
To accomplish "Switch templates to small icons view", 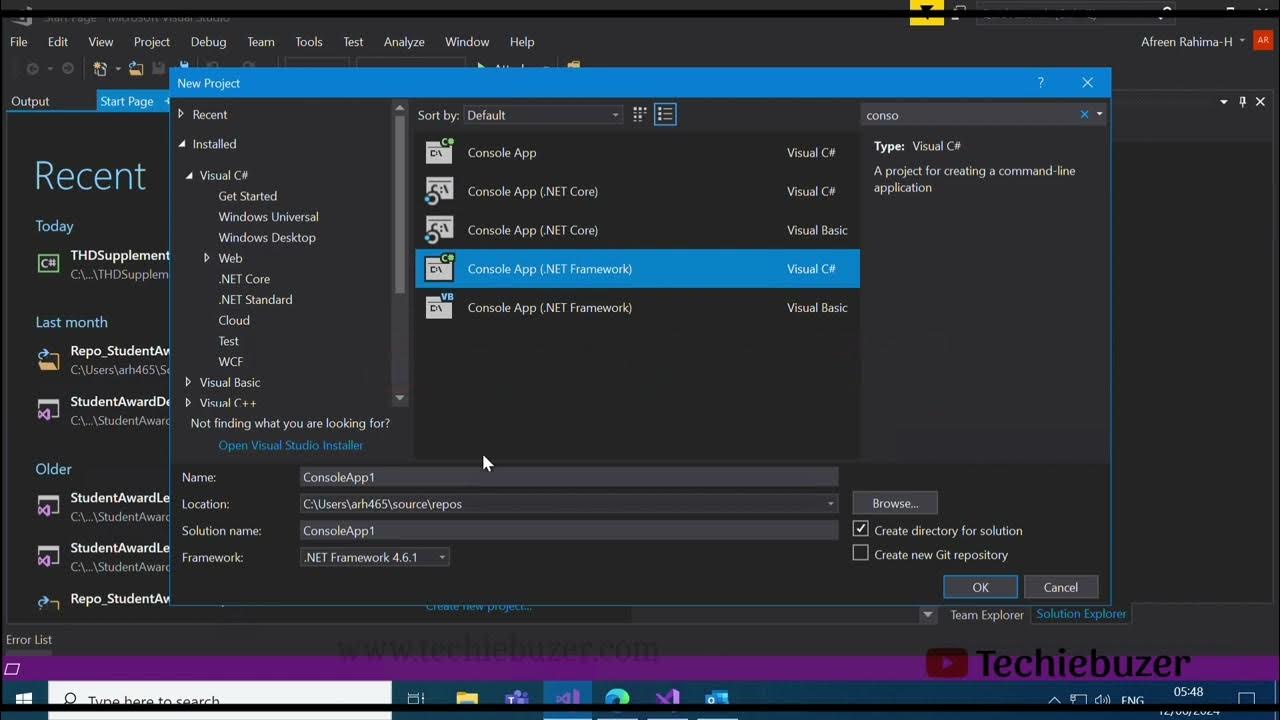I will click(x=640, y=115).
